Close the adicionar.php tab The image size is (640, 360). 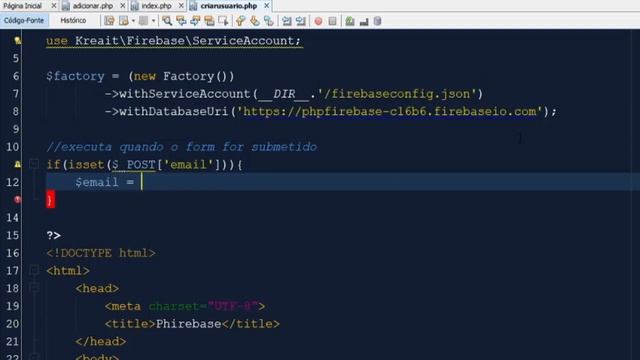click(123, 6)
